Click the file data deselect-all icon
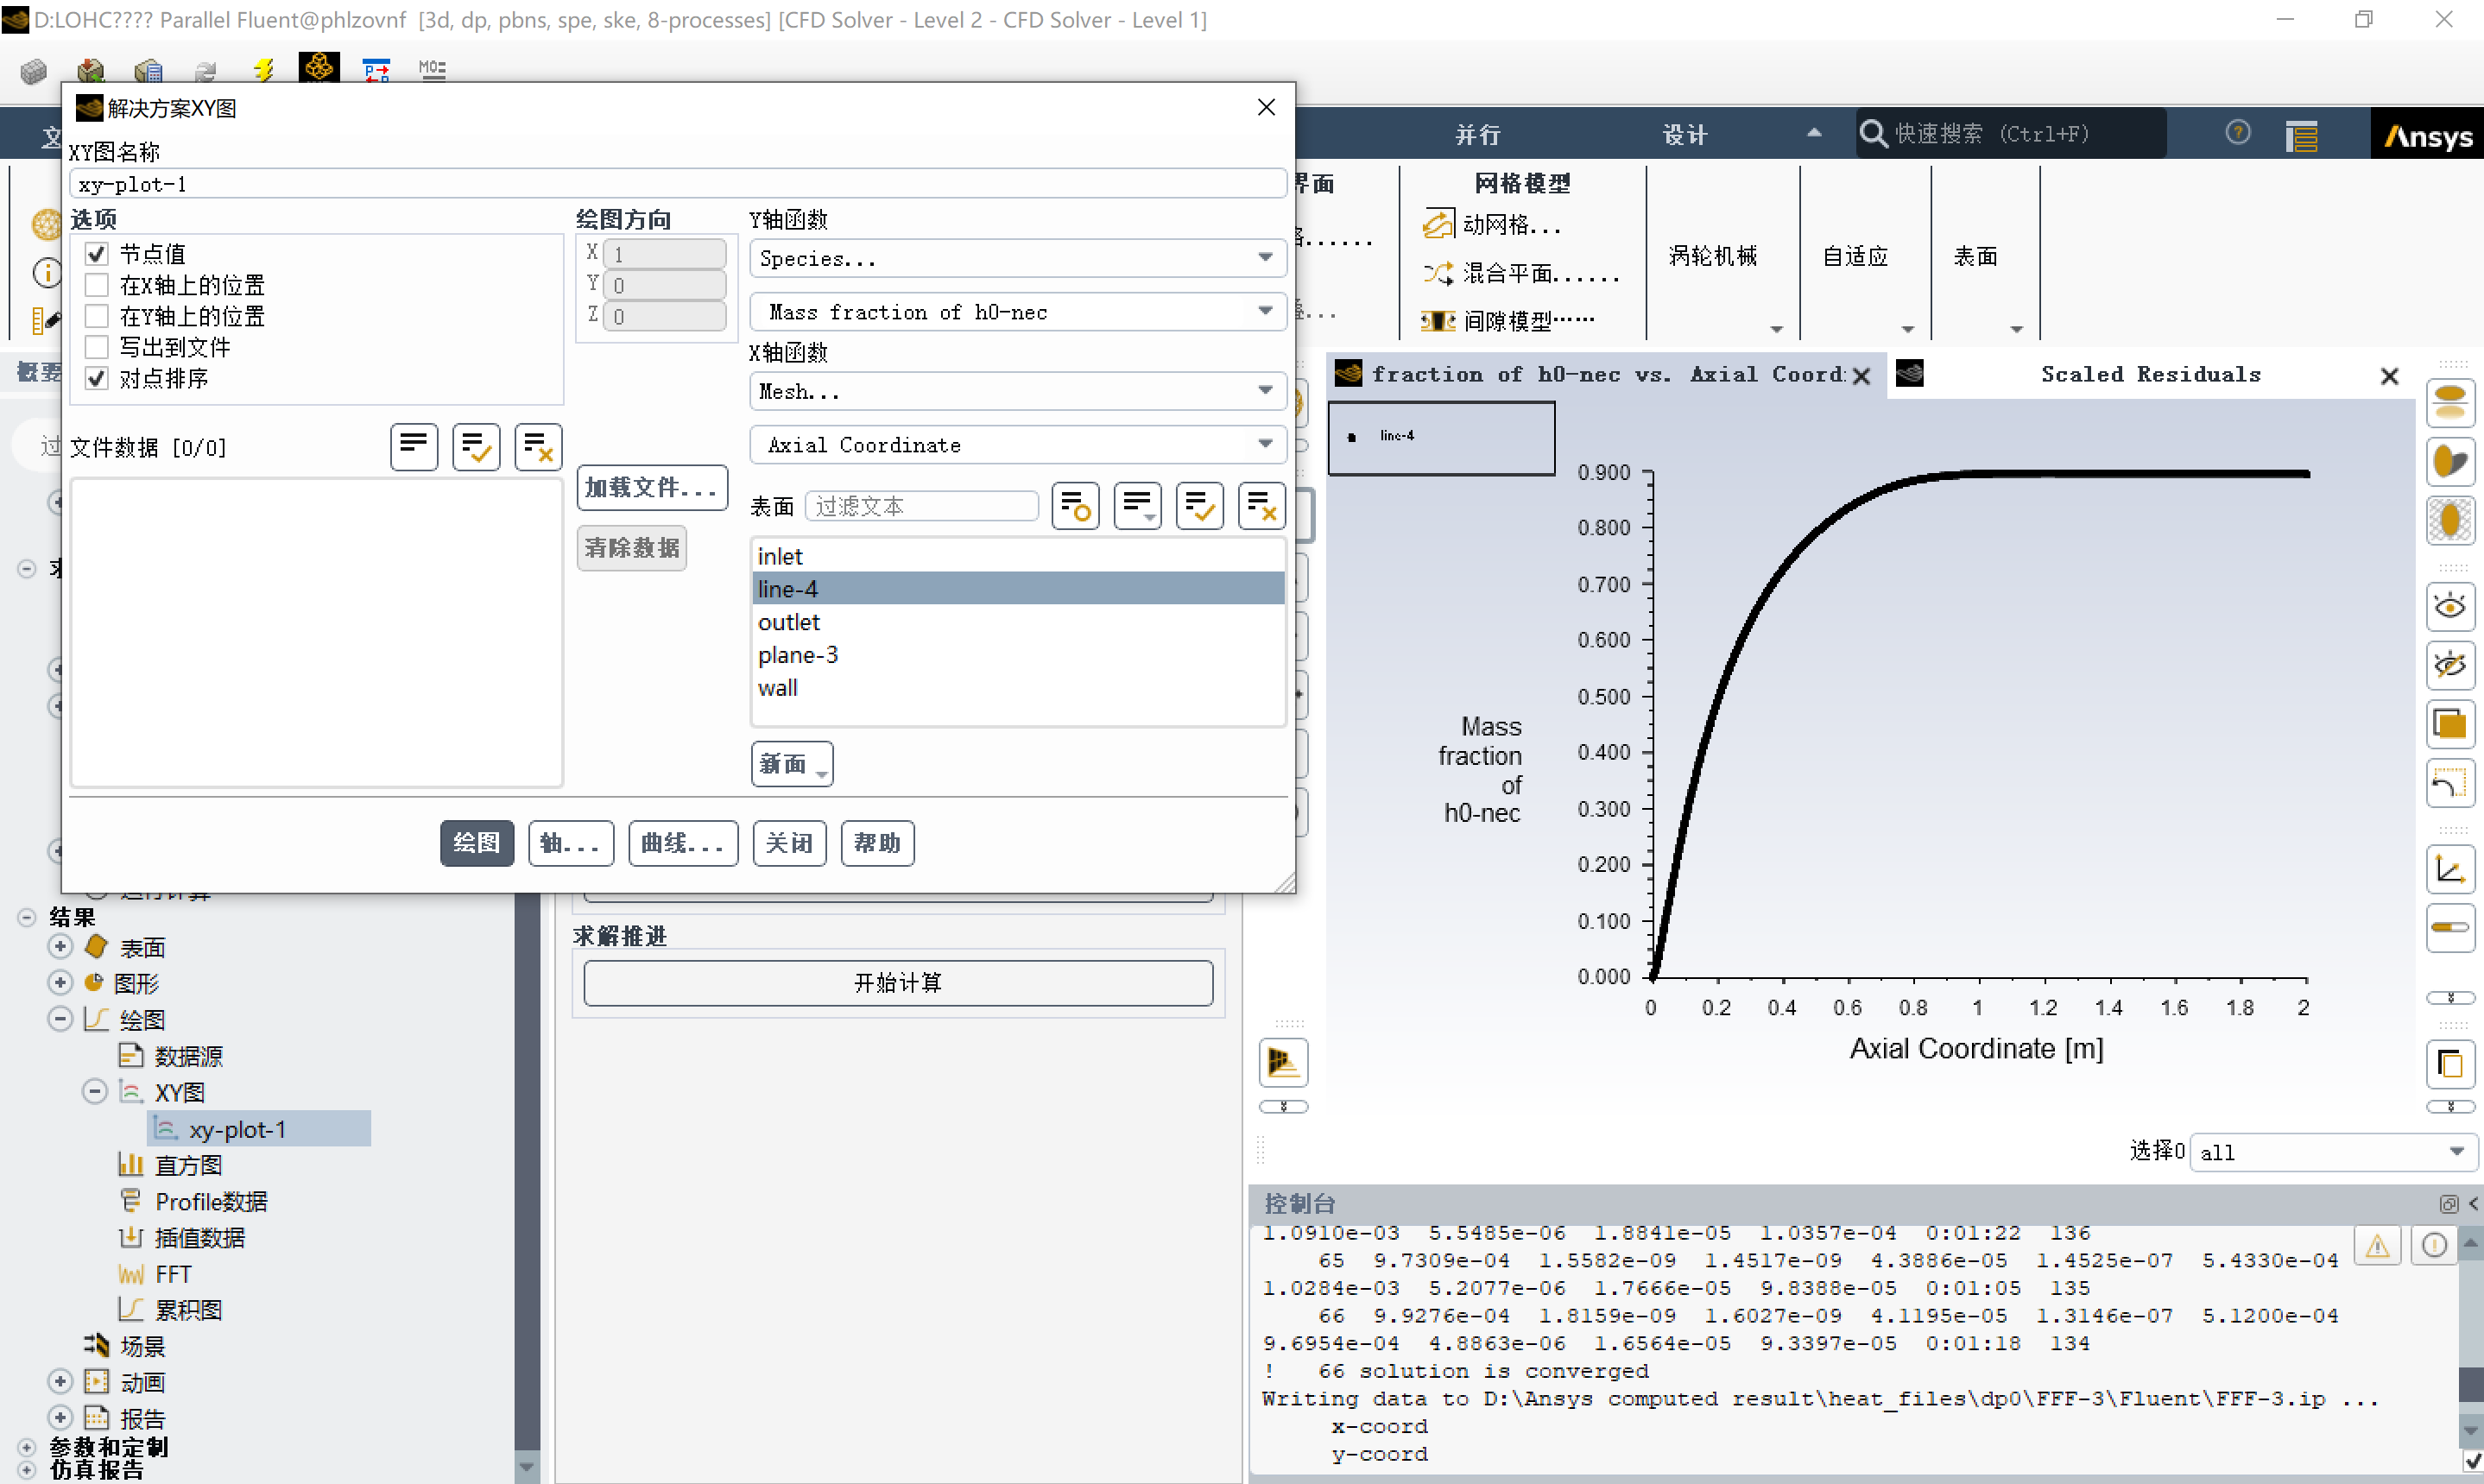This screenshot has width=2484, height=1484. point(538,446)
